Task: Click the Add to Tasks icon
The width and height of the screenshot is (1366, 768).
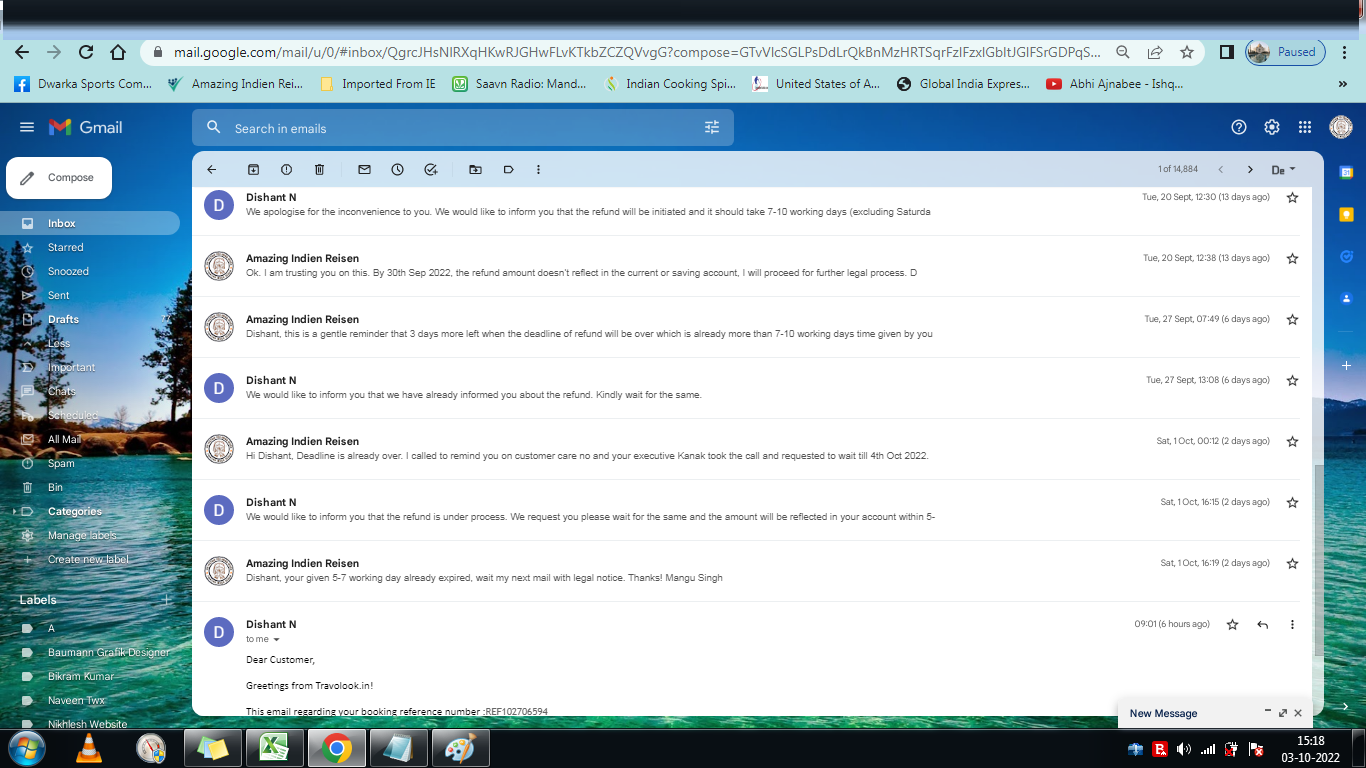Action: (430, 170)
